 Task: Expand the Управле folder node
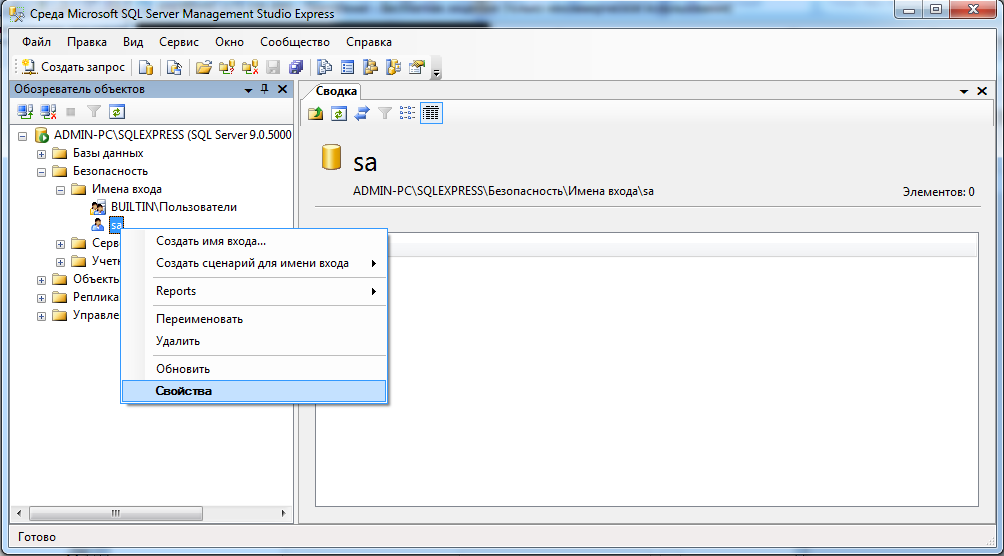pyautogui.click(x=42, y=316)
